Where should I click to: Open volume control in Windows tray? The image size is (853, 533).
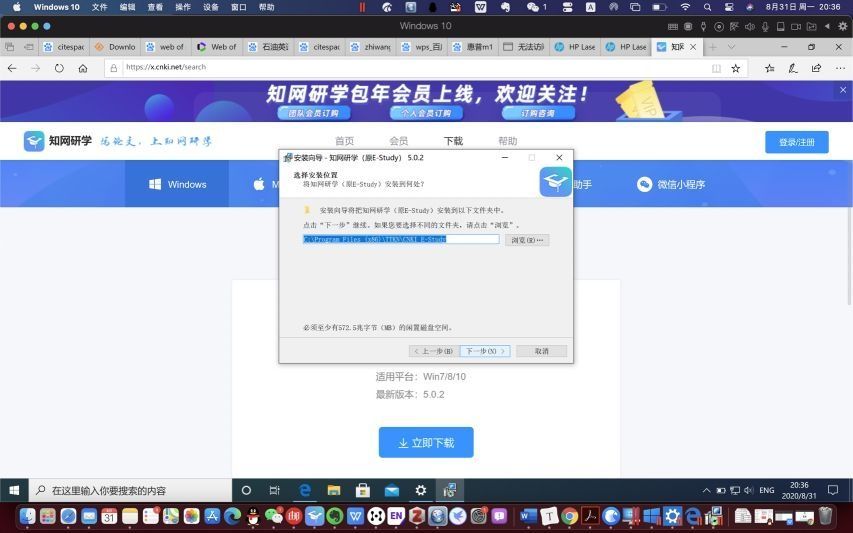pyautogui.click(x=749, y=491)
